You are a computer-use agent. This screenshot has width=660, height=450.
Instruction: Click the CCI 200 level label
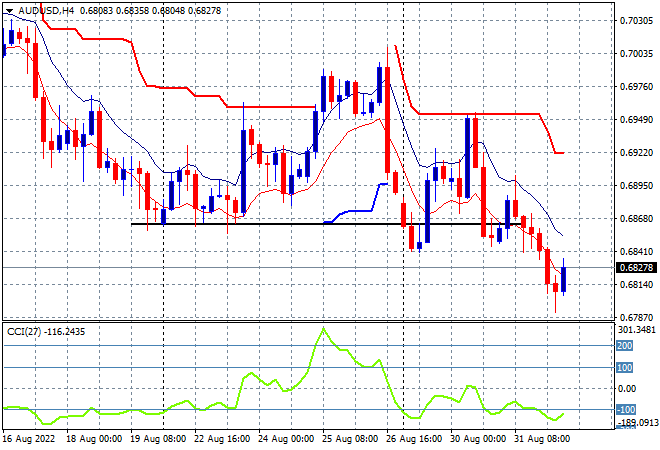pos(624,346)
